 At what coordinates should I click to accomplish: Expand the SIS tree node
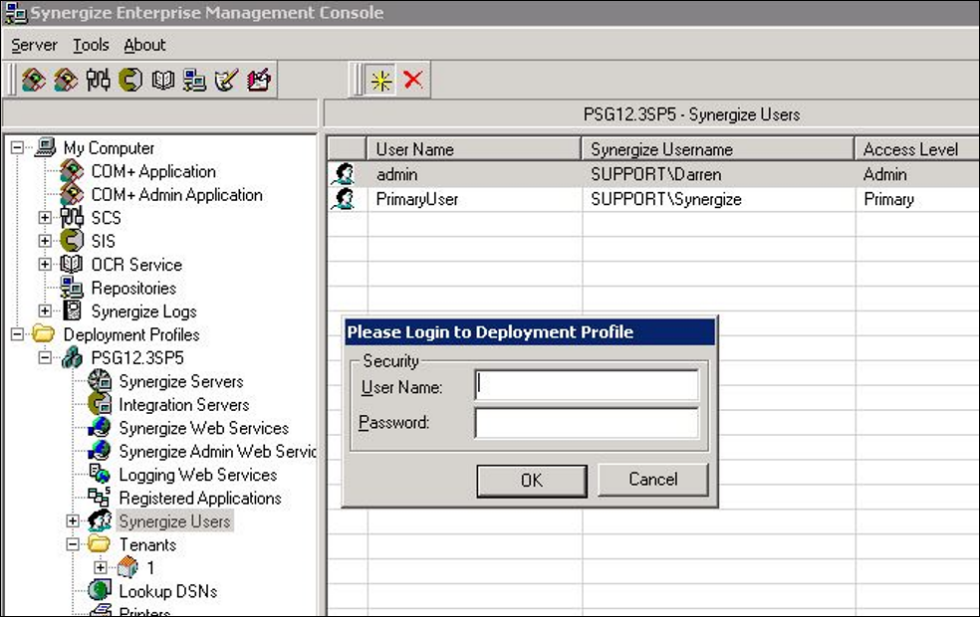pos(45,241)
